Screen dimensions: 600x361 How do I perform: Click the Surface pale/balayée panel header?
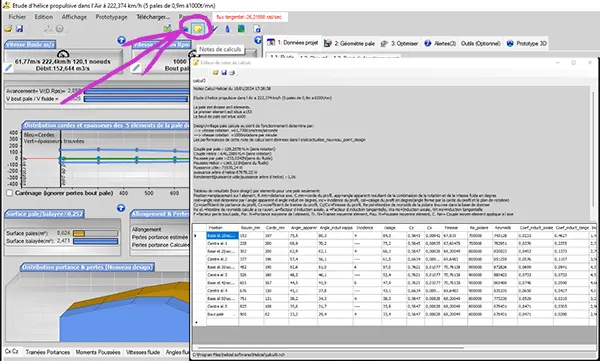click(x=44, y=214)
